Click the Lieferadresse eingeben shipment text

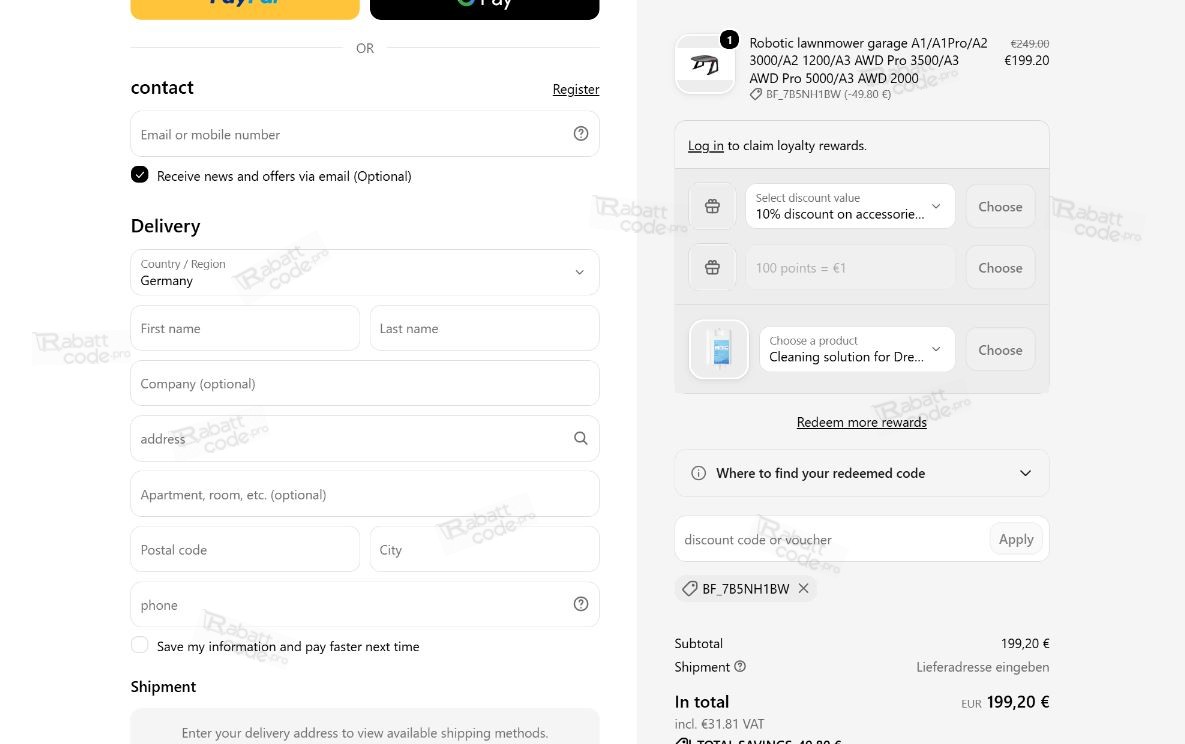(x=982, y=667)
